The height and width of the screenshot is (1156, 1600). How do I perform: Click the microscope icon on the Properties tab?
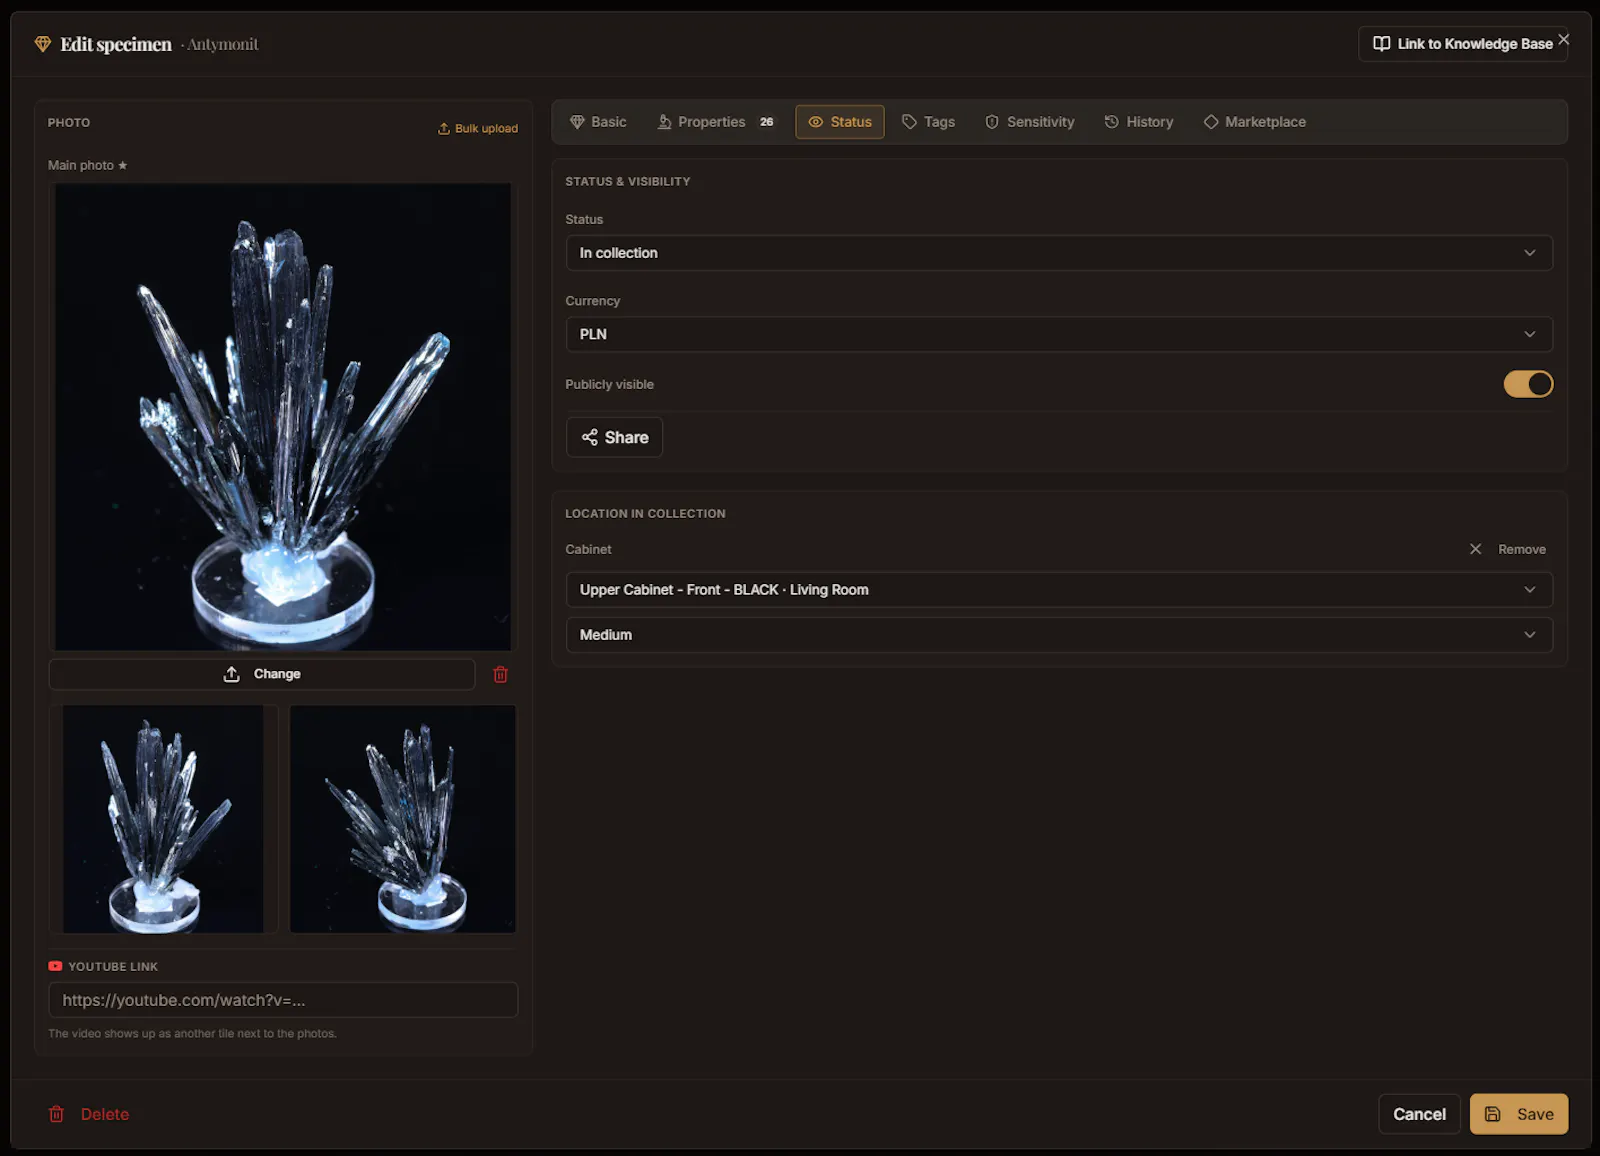[664, 122]
